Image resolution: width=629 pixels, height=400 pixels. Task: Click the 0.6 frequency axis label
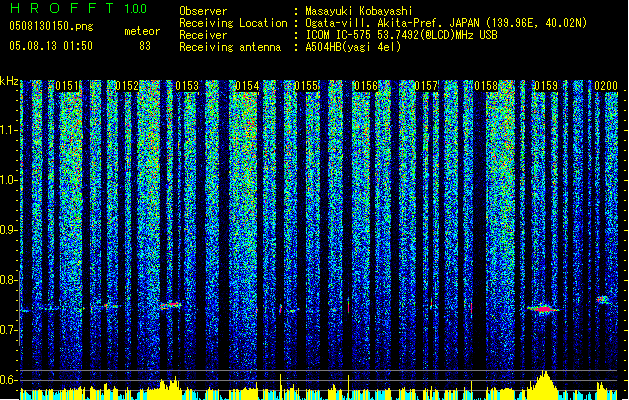pos(9,380)
